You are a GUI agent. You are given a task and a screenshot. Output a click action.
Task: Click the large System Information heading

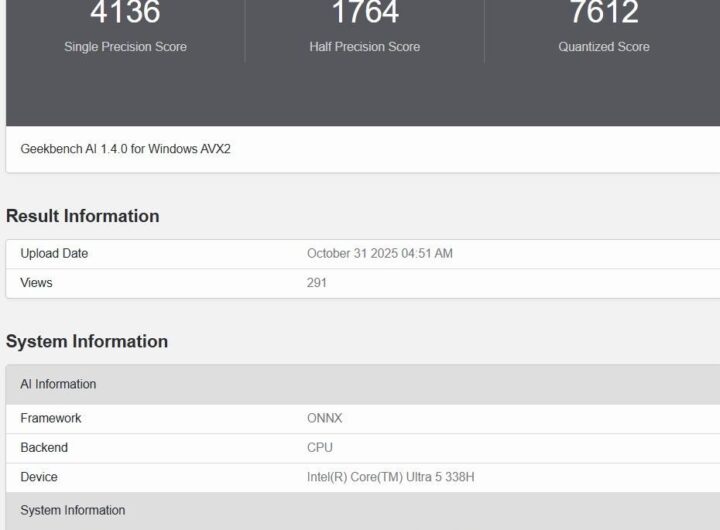pos(87,341)
